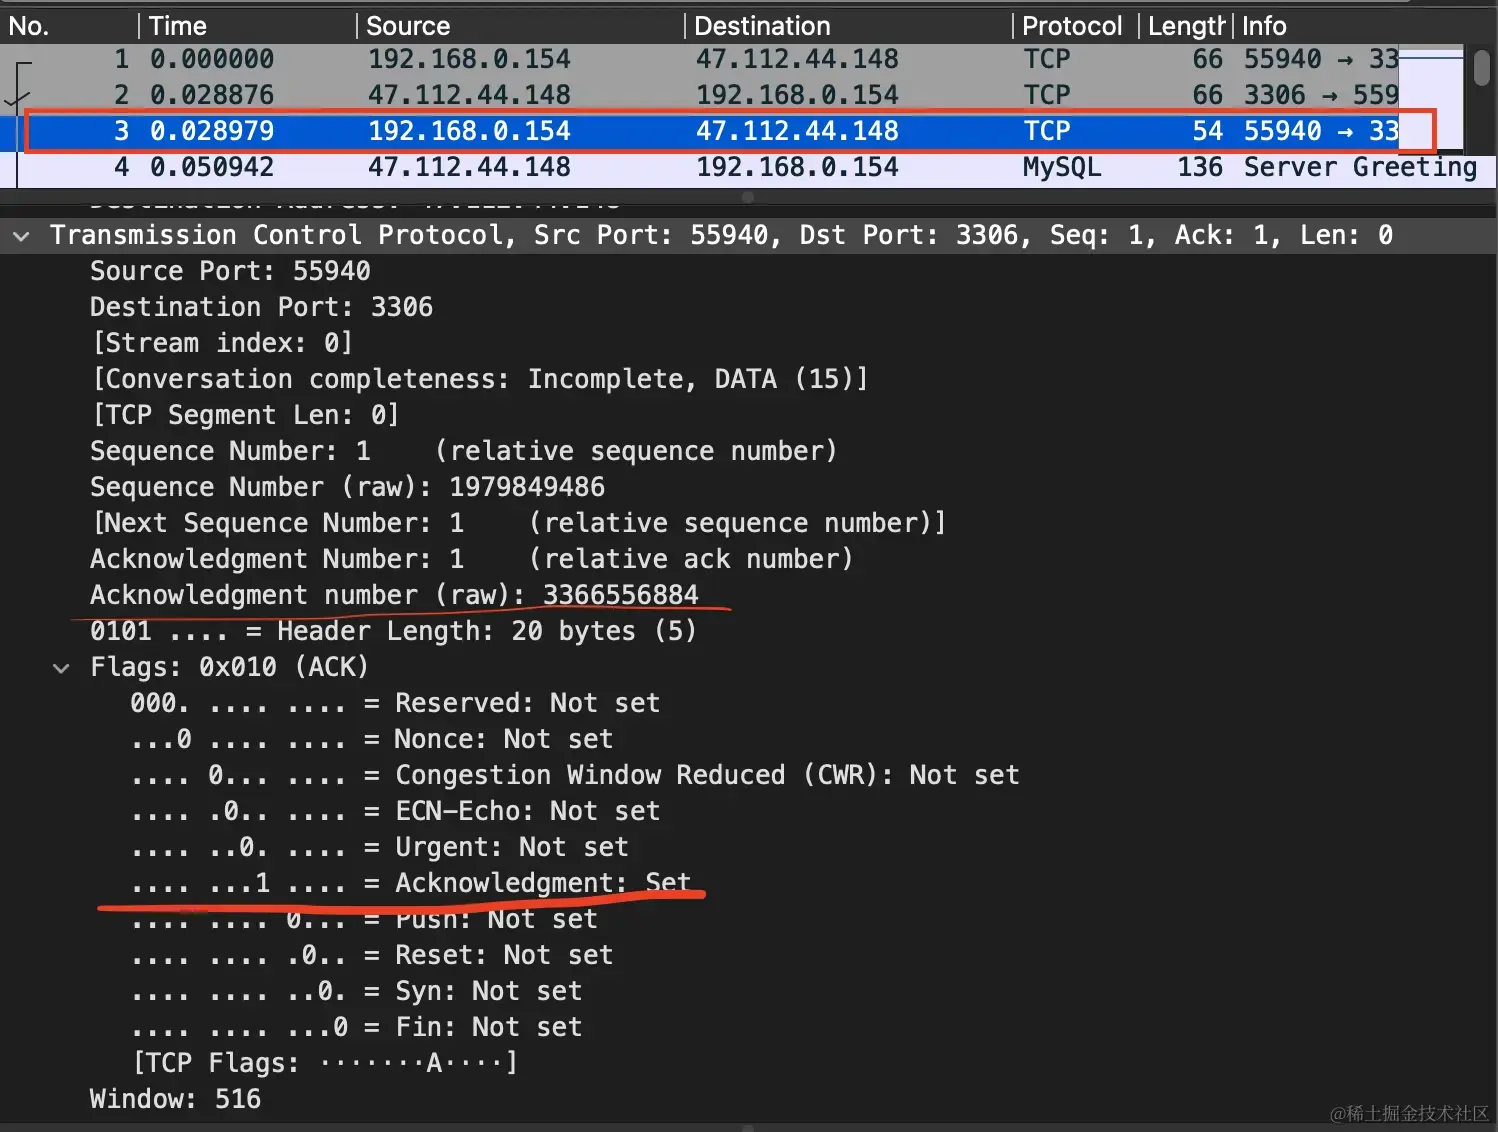Select the Destination Port: 3306 field
This screenshot has width=1498, height=1132.
pyautogui.click(x=261, y=307)
